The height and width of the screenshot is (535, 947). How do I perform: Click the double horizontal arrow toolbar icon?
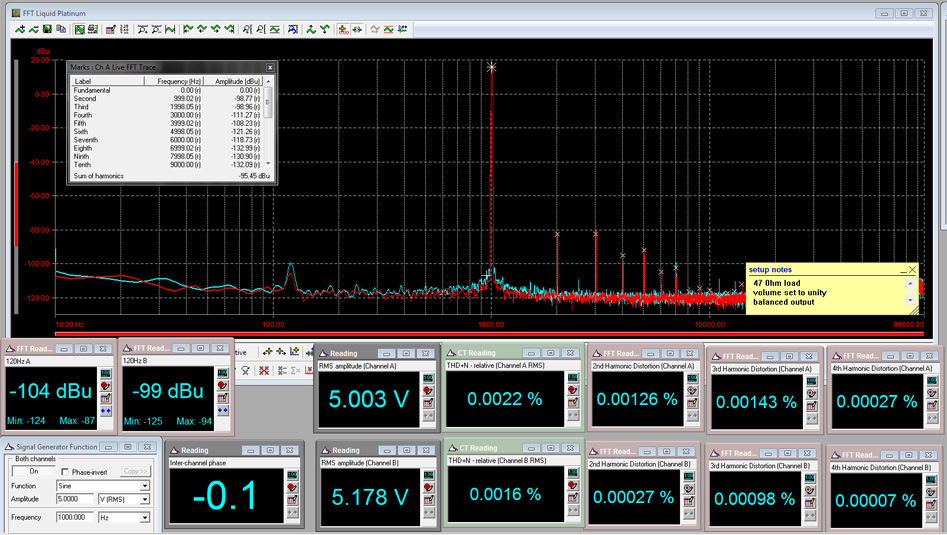(x=357, y=29)
